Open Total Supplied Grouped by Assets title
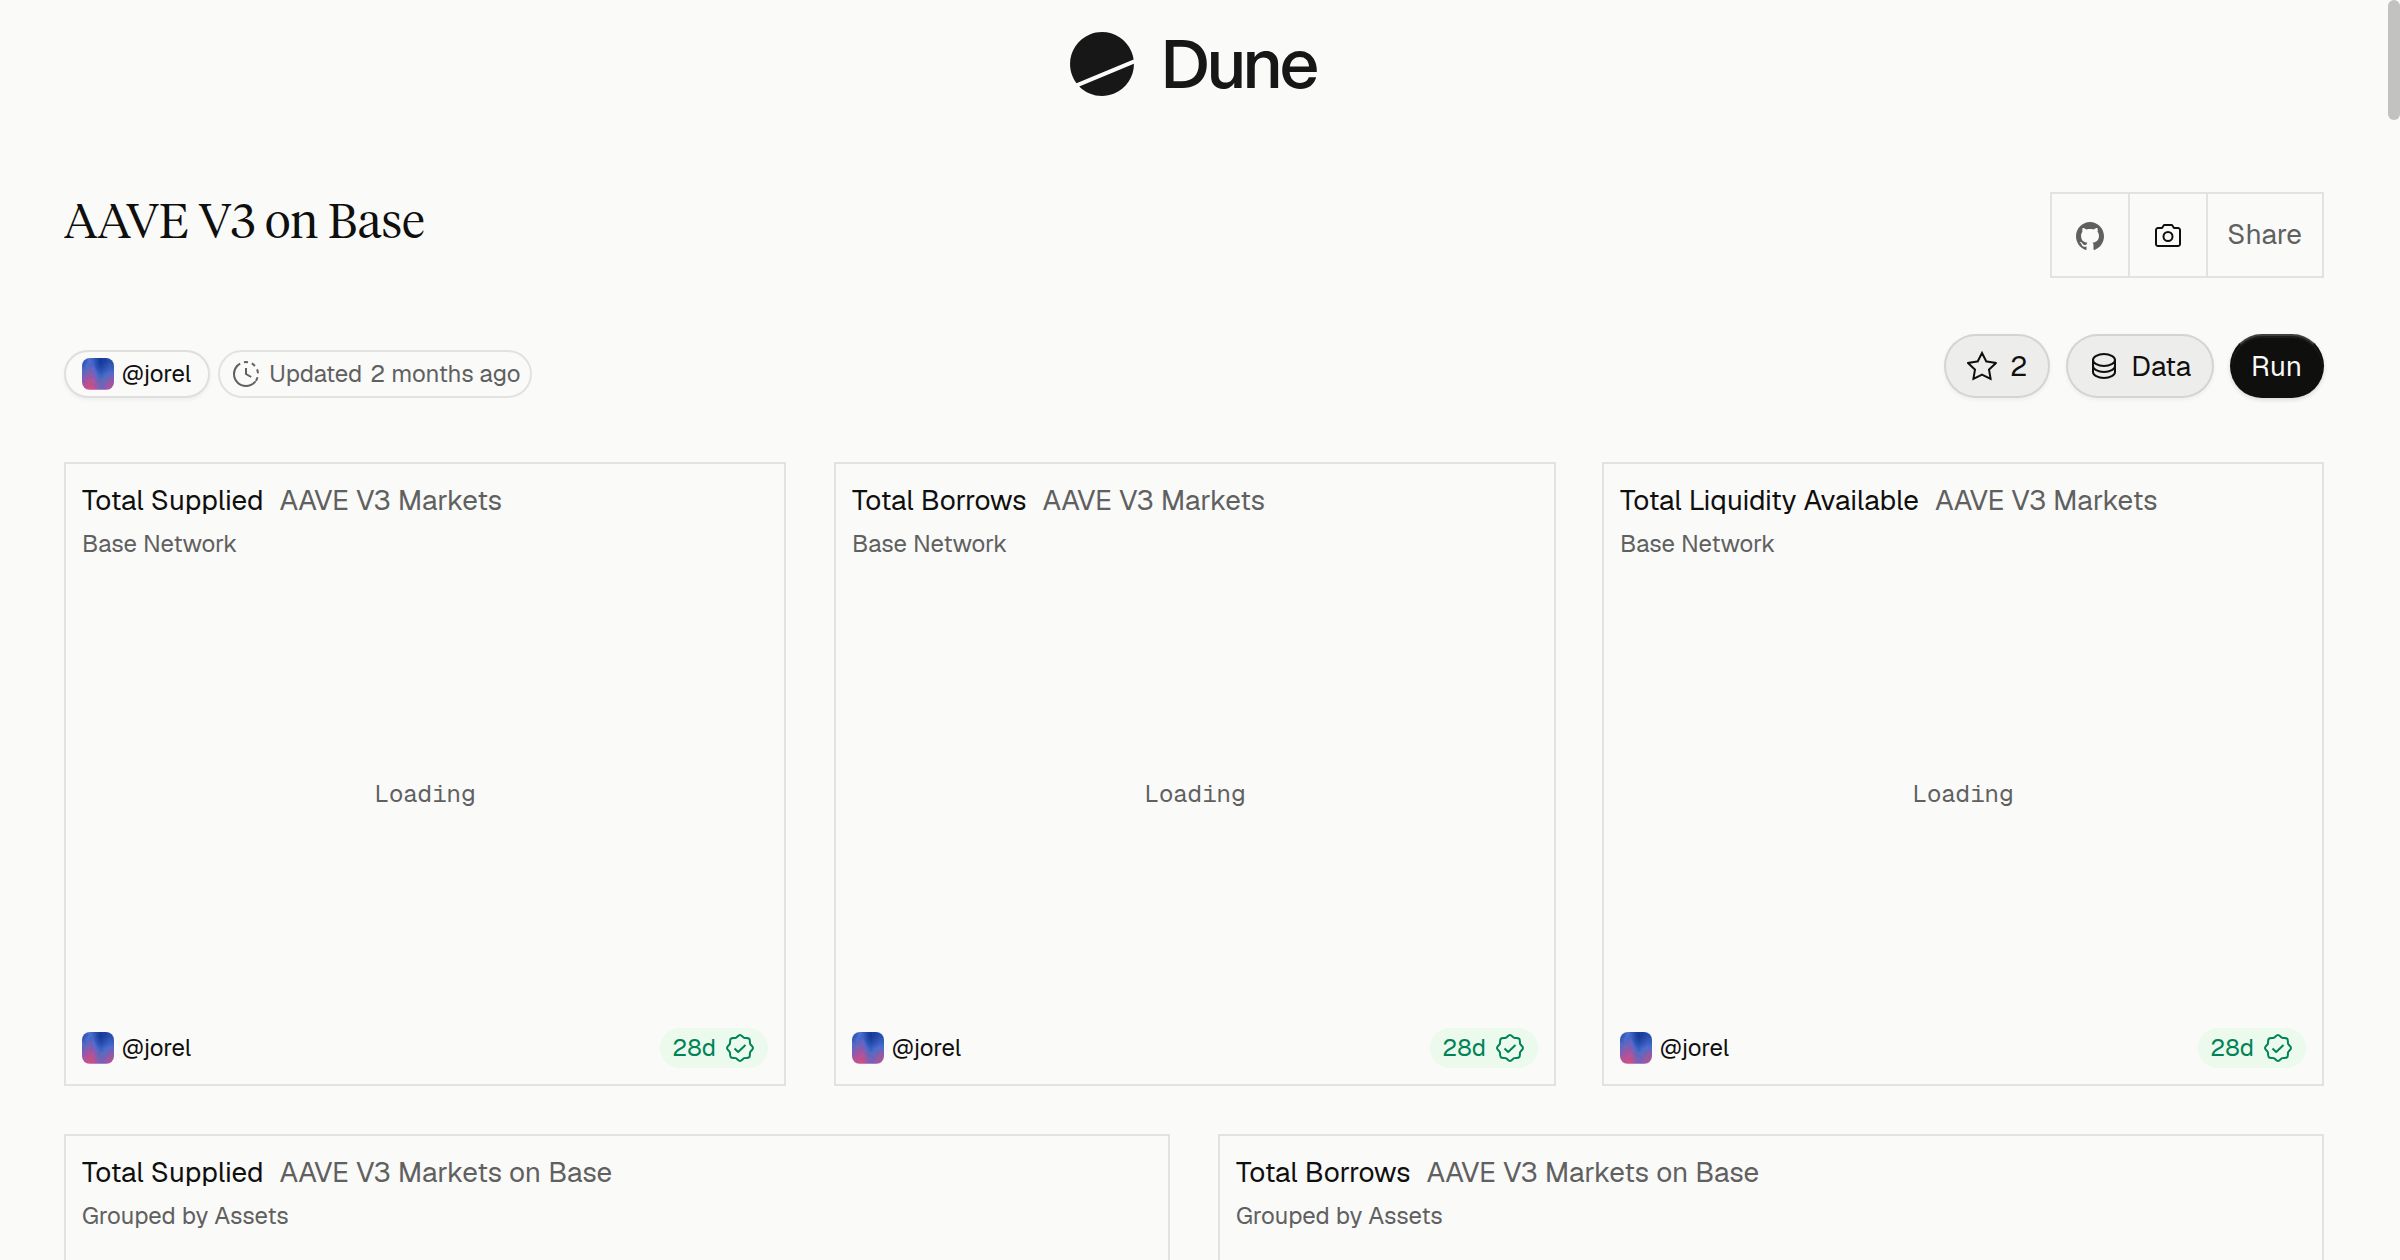The height and width of the screenshot is (1260, 2400). (x=172, y=1172)
